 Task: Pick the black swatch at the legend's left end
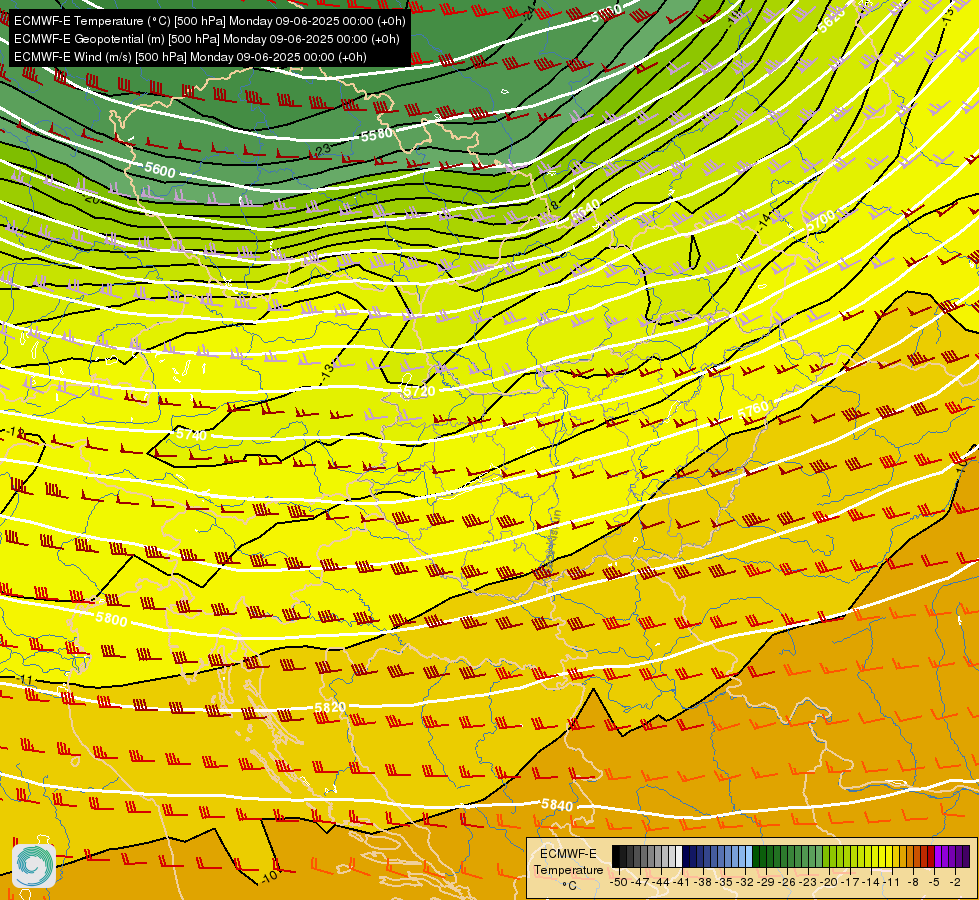tap(616, 857)
